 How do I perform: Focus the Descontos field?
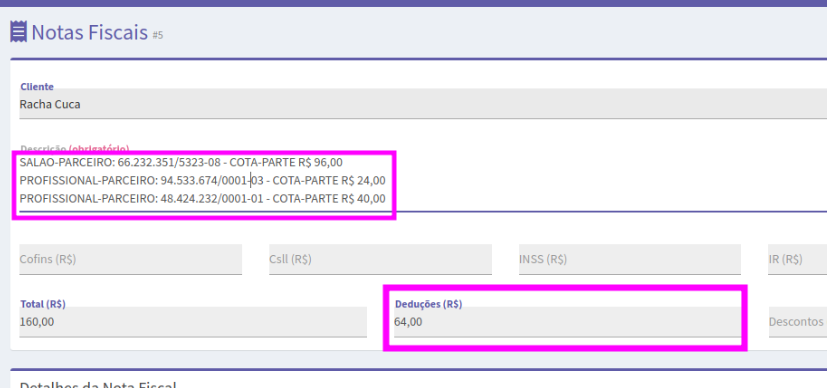[797, 322]
